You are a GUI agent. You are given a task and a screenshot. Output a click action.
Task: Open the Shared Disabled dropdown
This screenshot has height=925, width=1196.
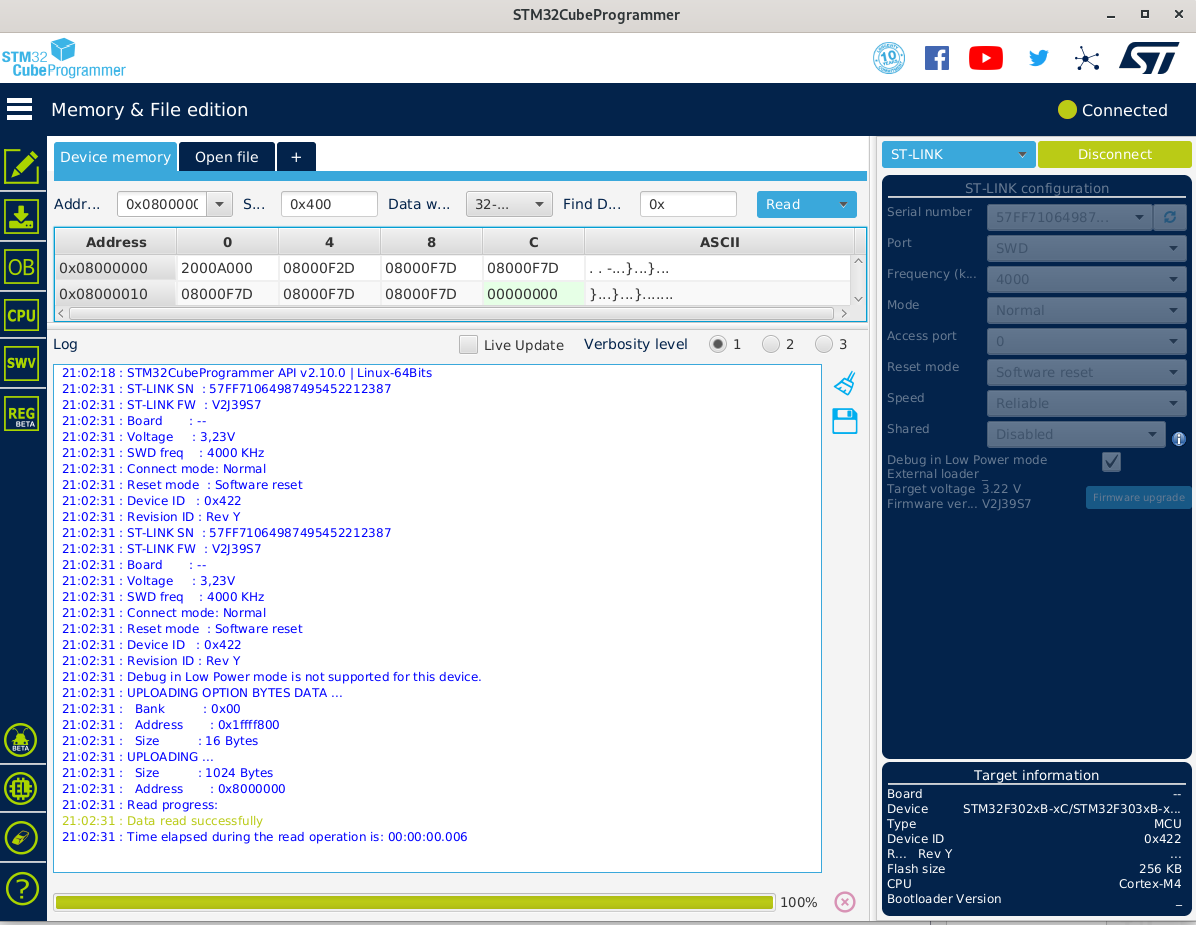pyautogui.click(x=1076, y=435)
